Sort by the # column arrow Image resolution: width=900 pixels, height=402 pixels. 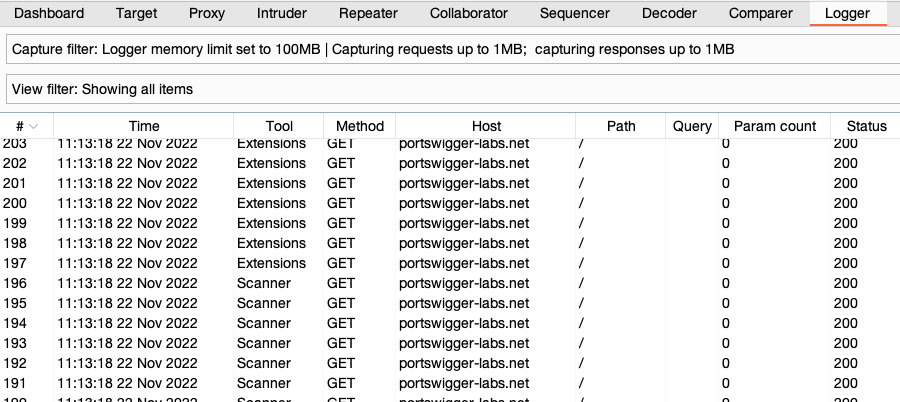(x=35, y=126)
